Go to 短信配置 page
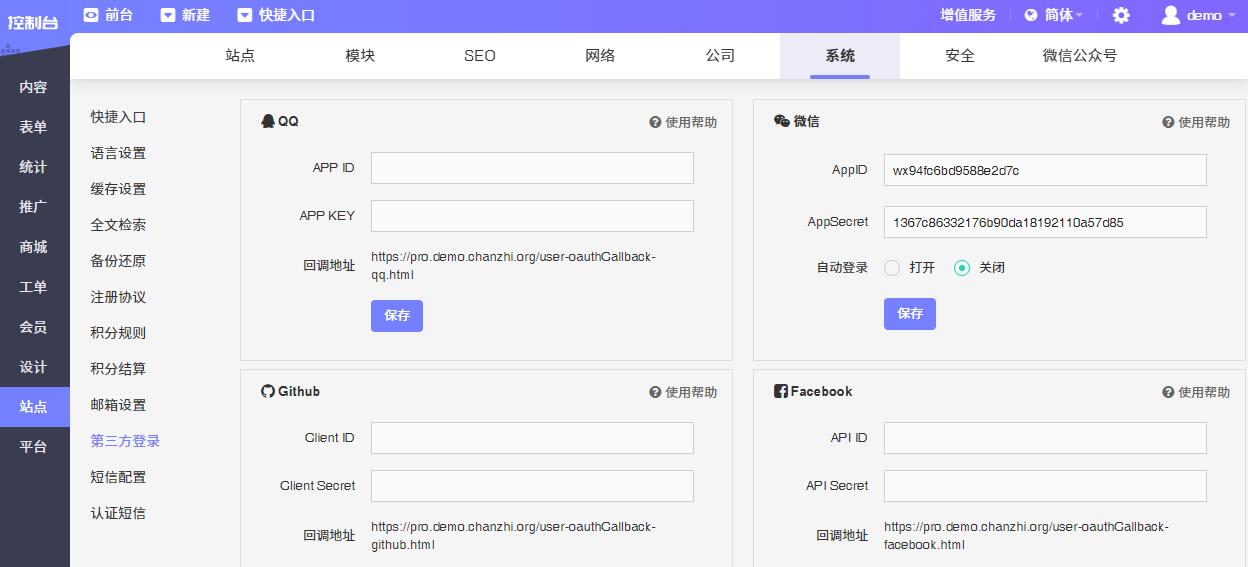This screenshot has width=1248, height=567. 118,477
